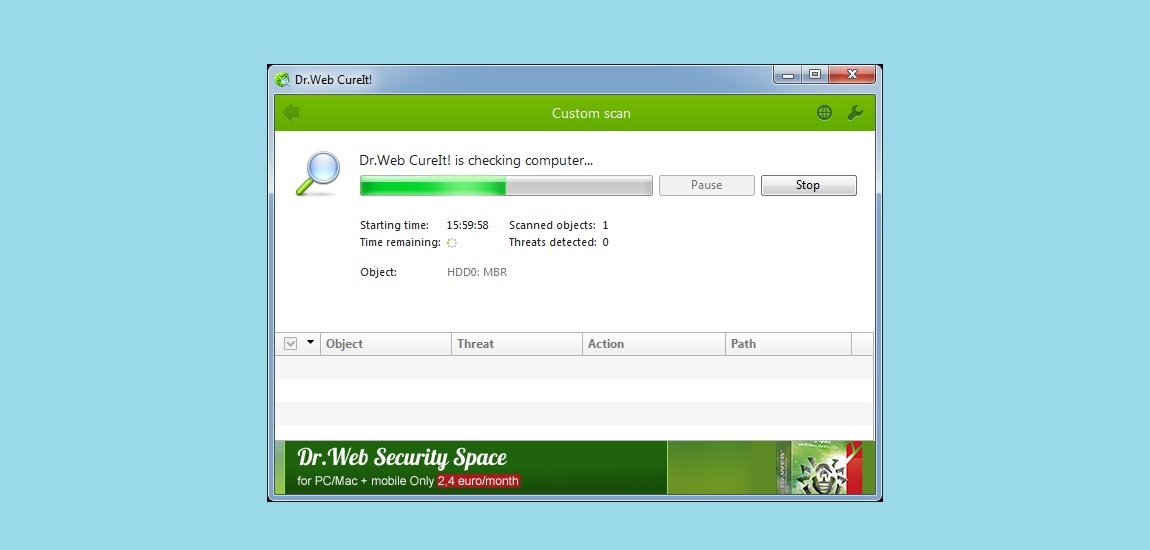The image size is (1150, 550).
Task: Open the Dr.Web Security Space banner
Action: click(x=574, y=467)
